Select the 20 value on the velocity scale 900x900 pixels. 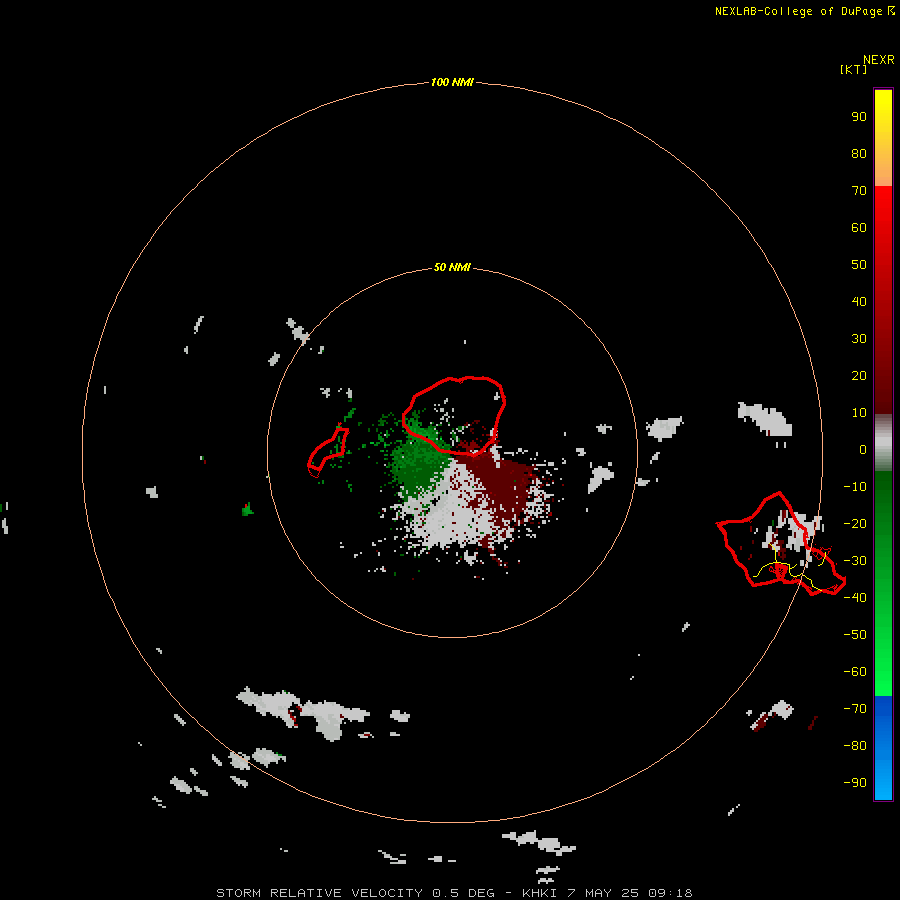click(859, 375)
